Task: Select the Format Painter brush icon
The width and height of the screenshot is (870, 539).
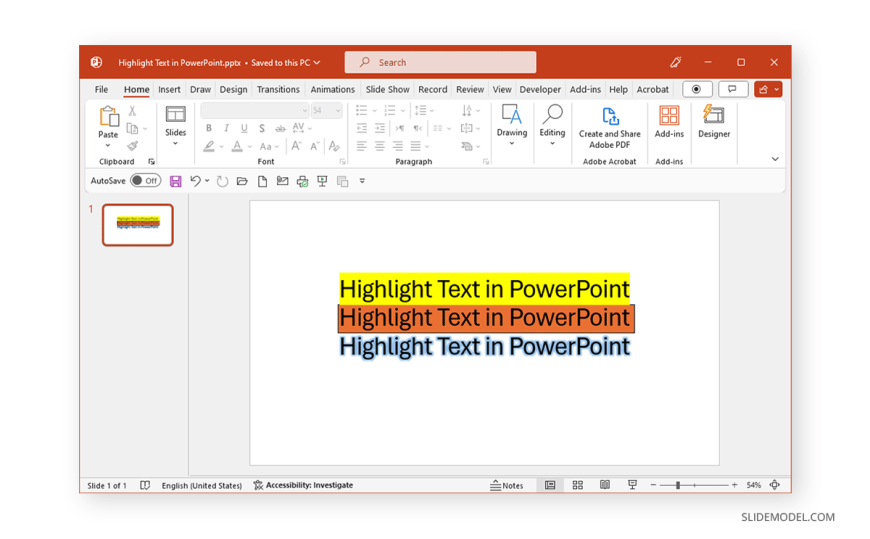Action: click(x=132, y=145)
